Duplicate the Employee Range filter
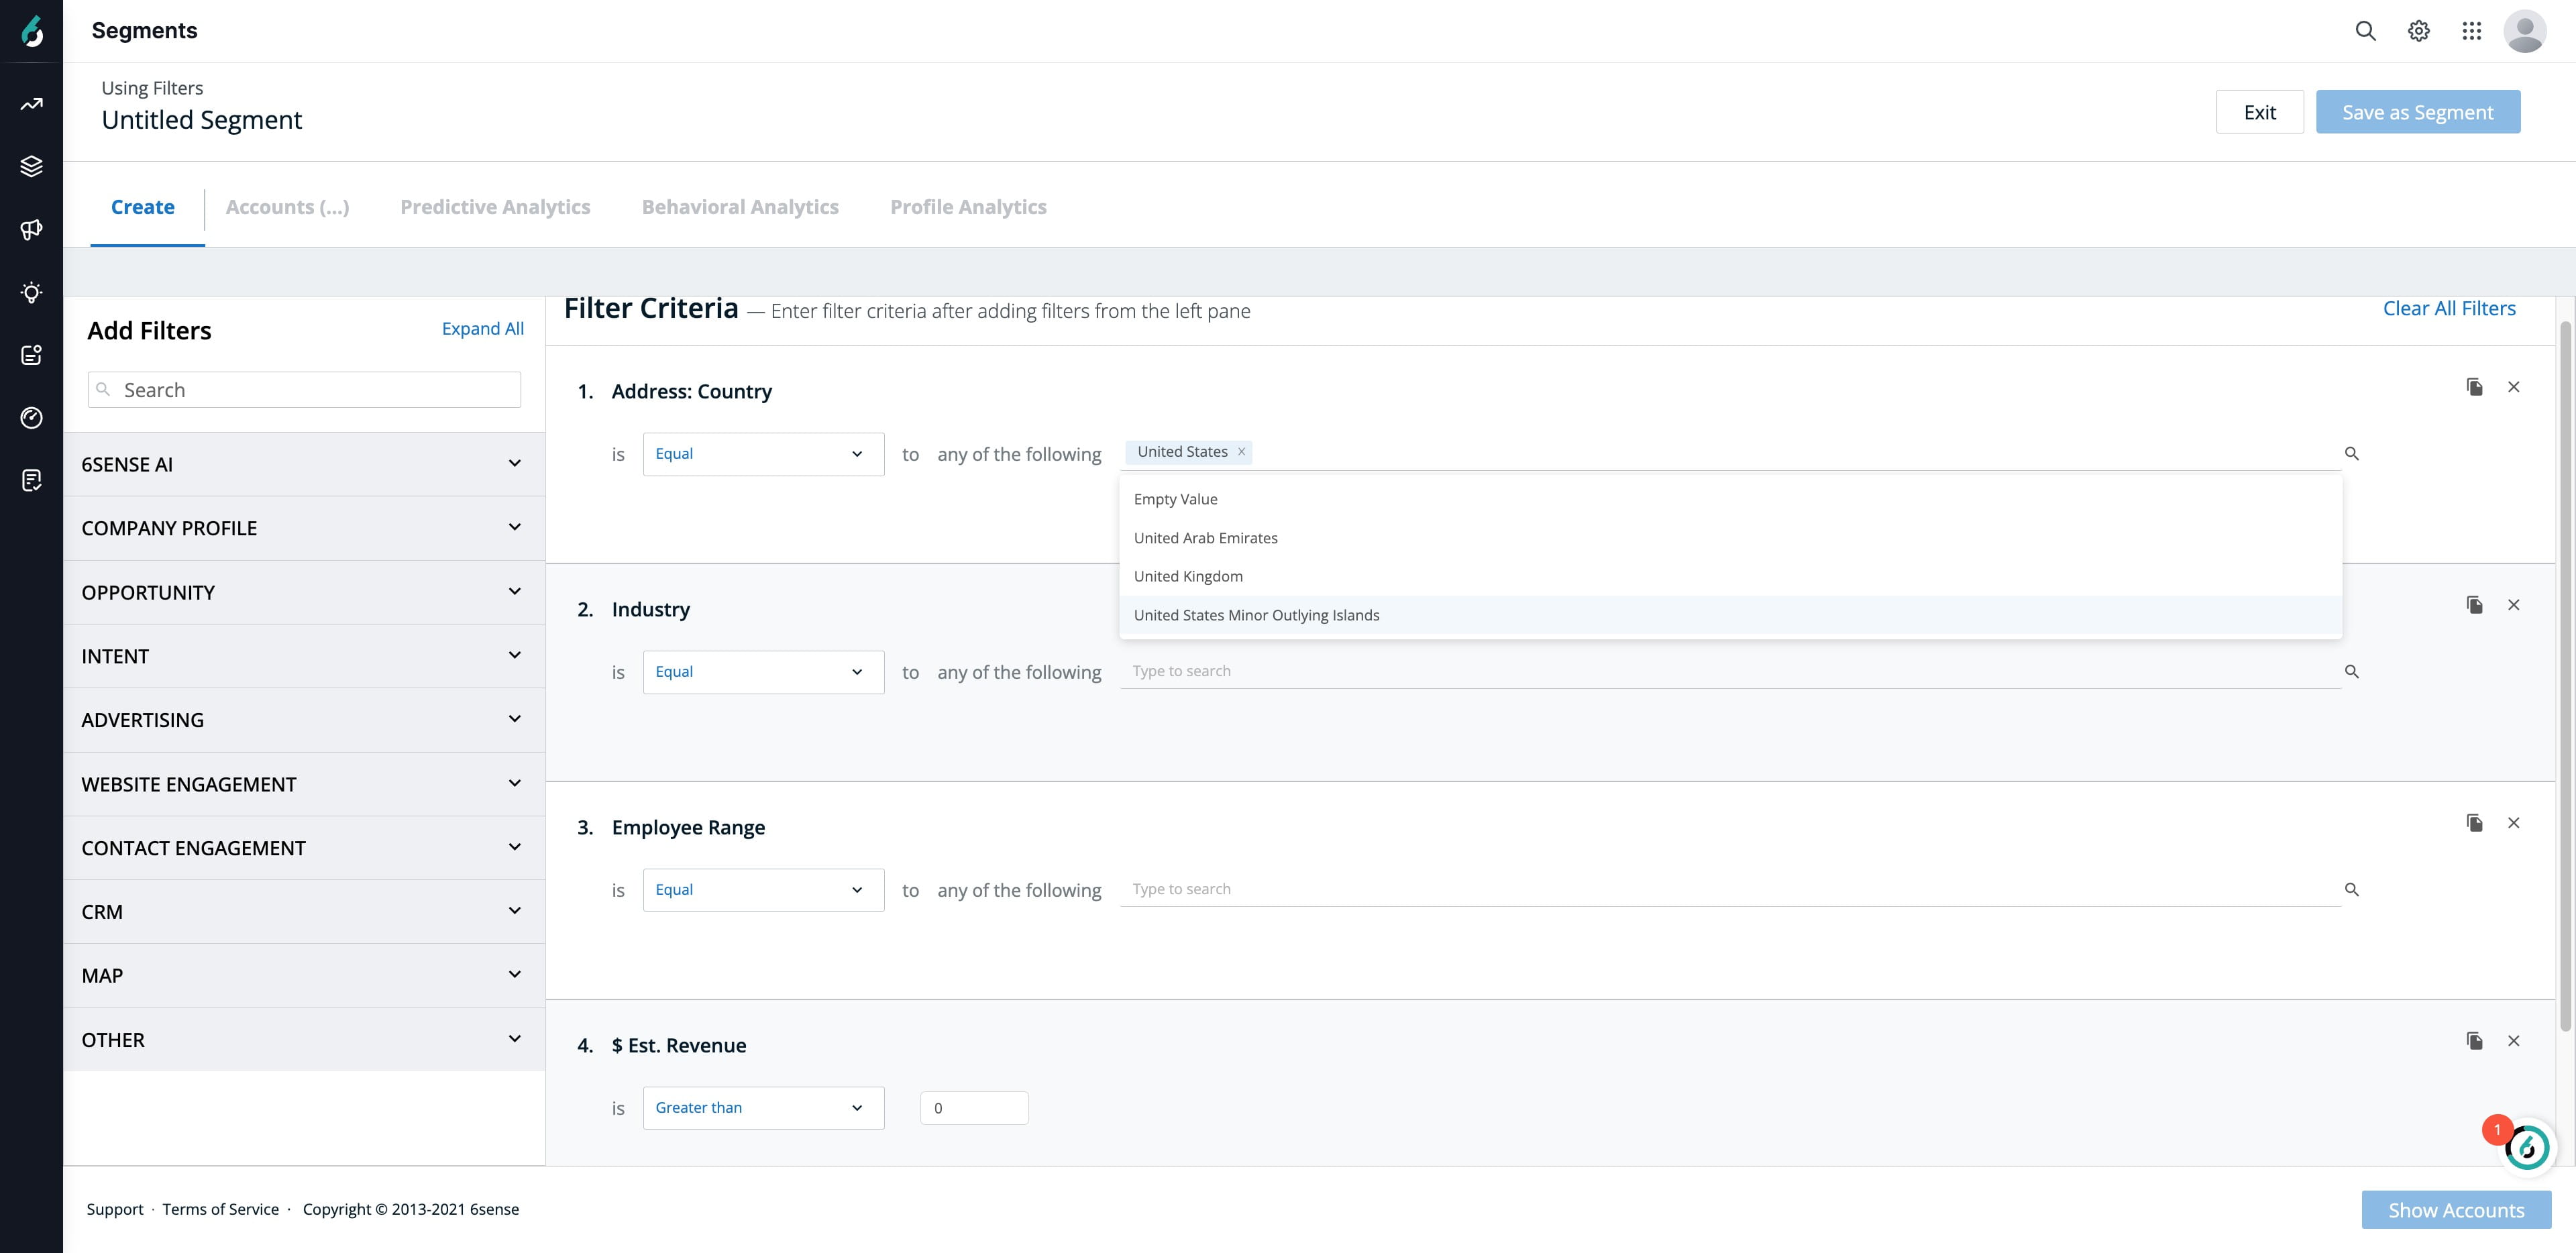This screenshot has height=1253, width=2576. 2474,823
